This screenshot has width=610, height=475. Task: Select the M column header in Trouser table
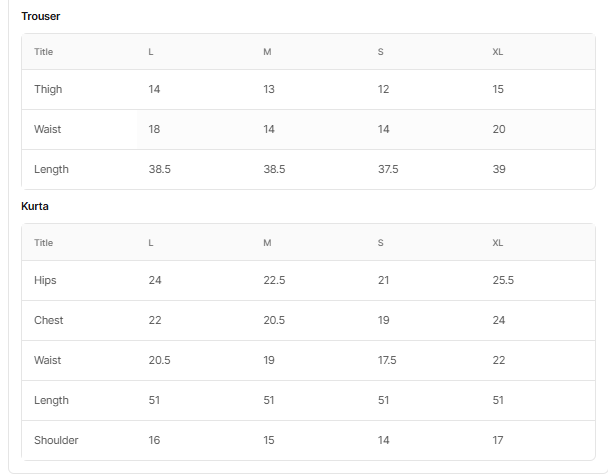click(x=267, y=52)
